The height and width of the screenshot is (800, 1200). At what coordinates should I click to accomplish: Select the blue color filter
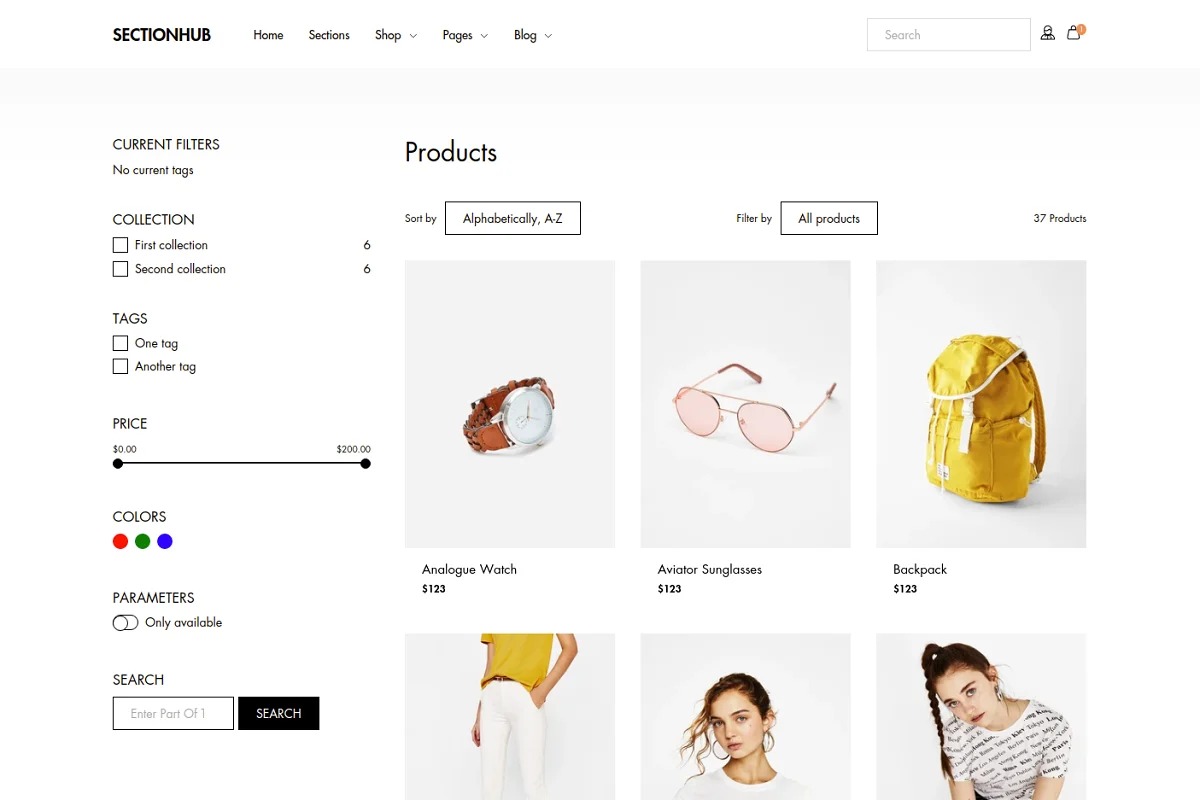tap(165, 541)
